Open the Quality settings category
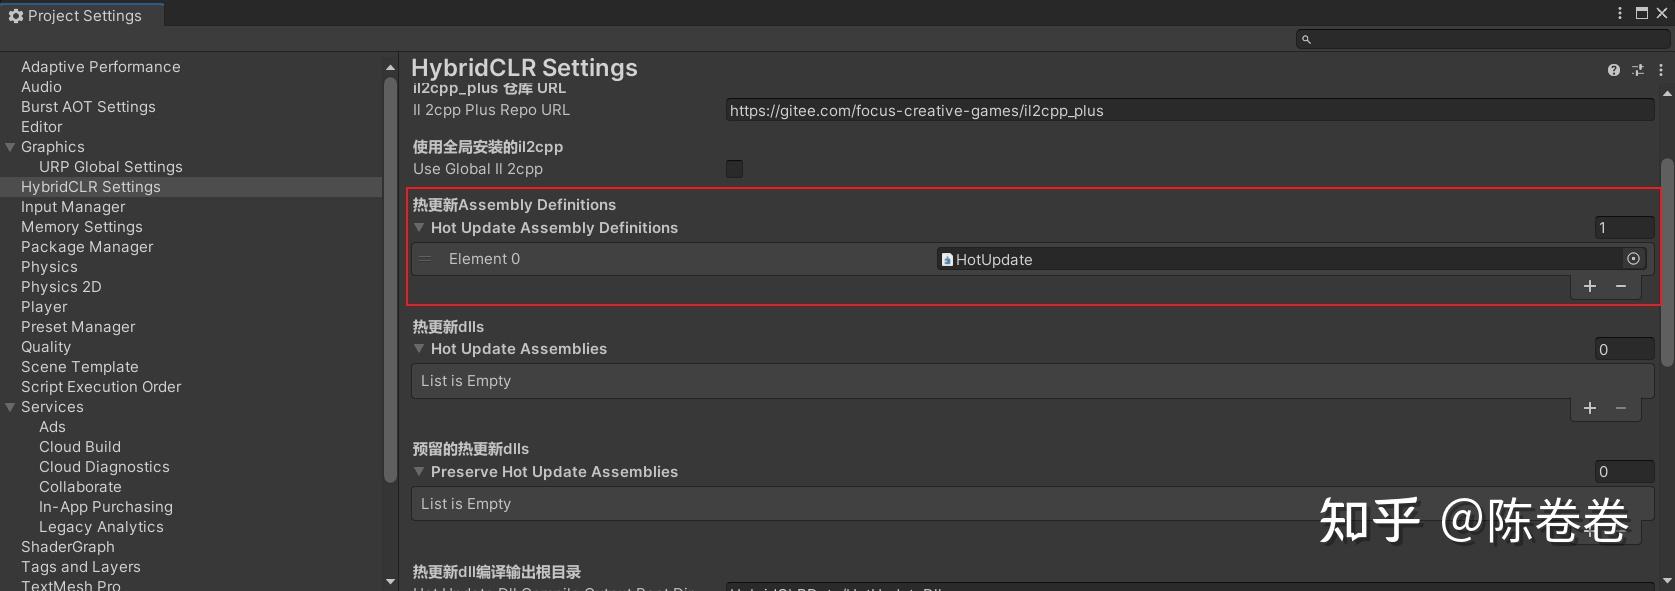The width and height of the screenshot is (1675, 591). (x=46, y=347)
